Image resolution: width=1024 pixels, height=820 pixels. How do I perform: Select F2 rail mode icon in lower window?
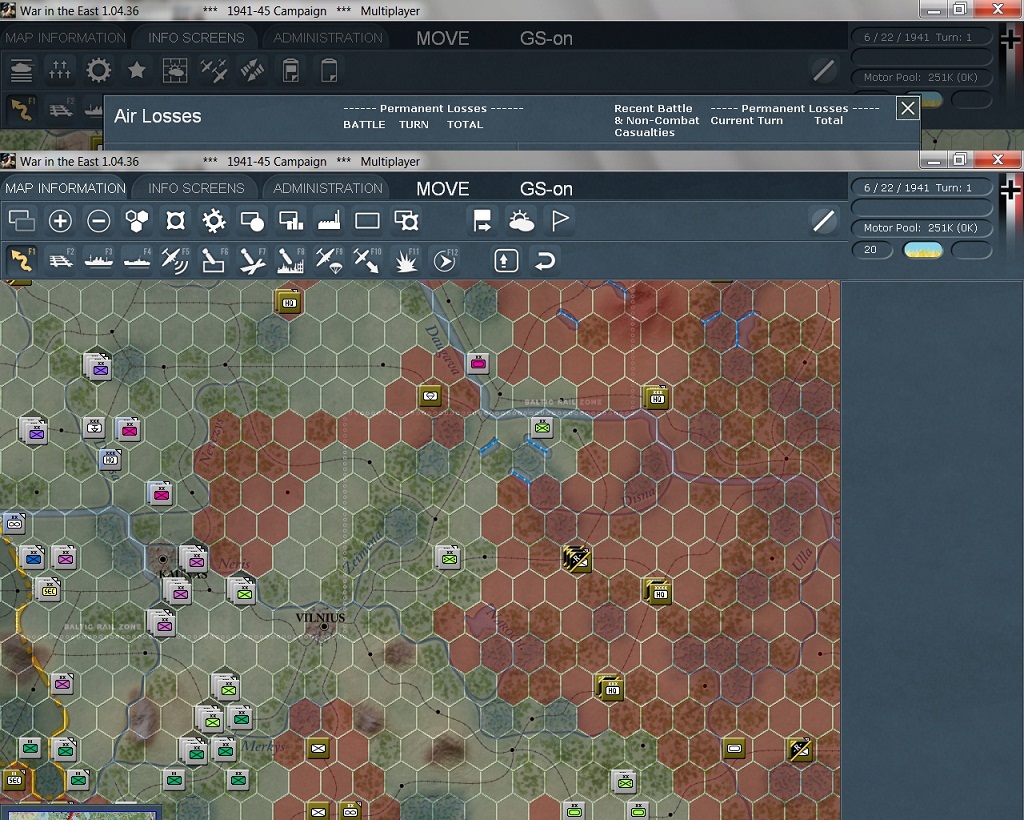coord(61,260)
